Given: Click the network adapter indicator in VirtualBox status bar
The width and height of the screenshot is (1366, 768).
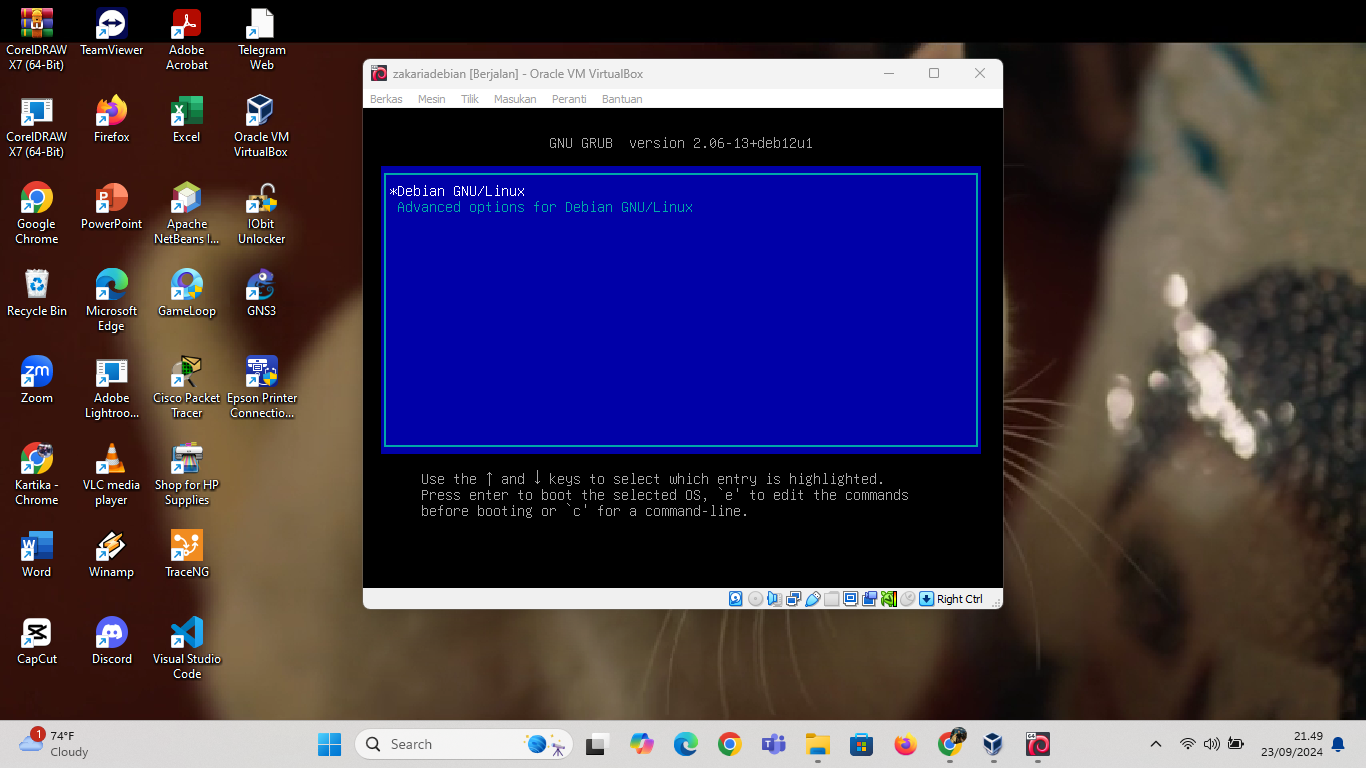Looking at the screenshot, I should (793, 599).
